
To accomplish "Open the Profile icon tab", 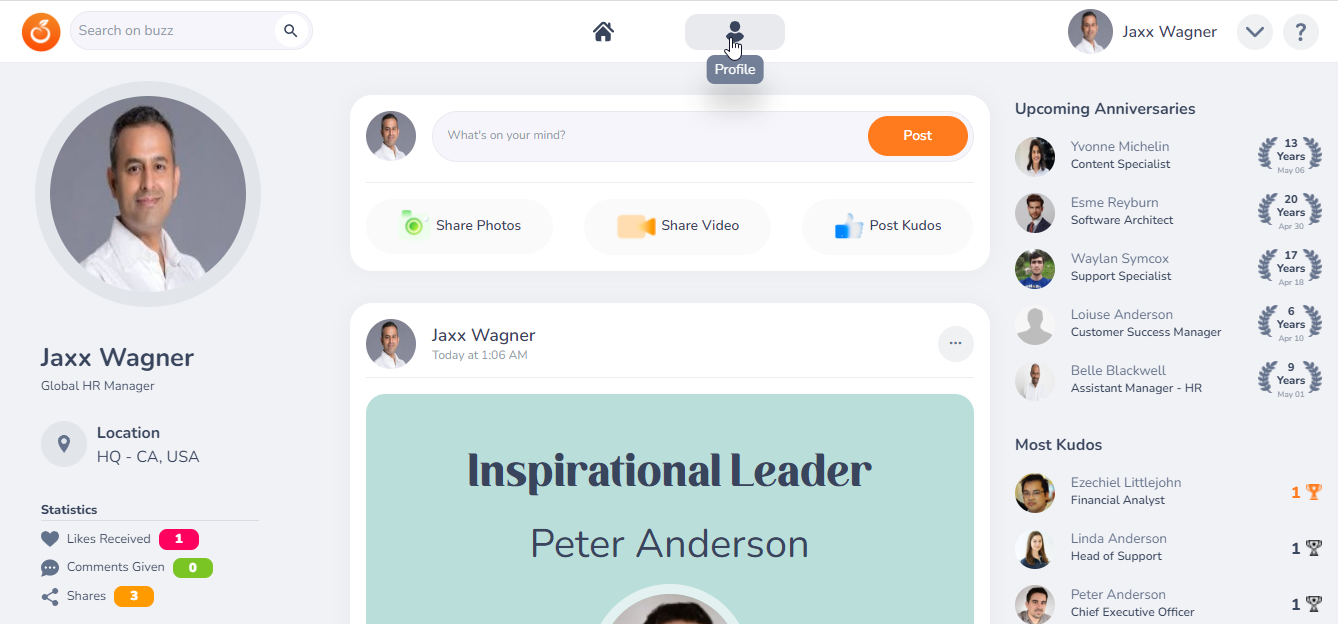I will [735, 32].
